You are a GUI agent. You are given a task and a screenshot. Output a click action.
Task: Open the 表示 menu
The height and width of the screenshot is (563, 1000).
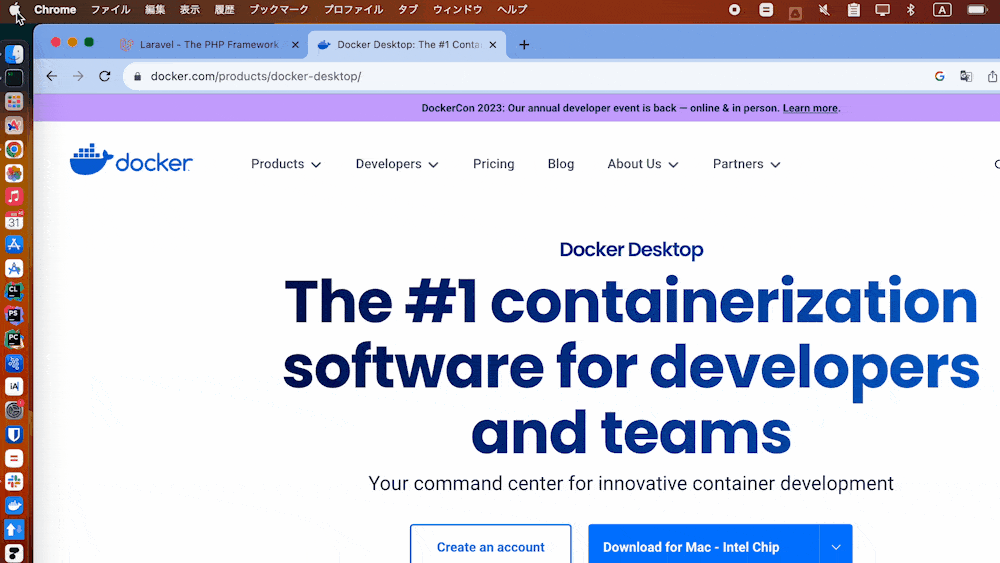(x=189, y=10)
